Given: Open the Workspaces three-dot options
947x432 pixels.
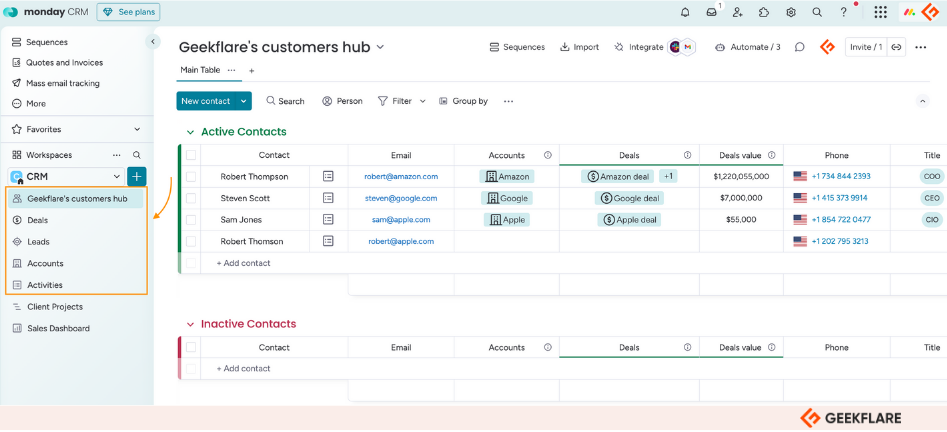Looking at the screenshot, I should pos(117,155).
